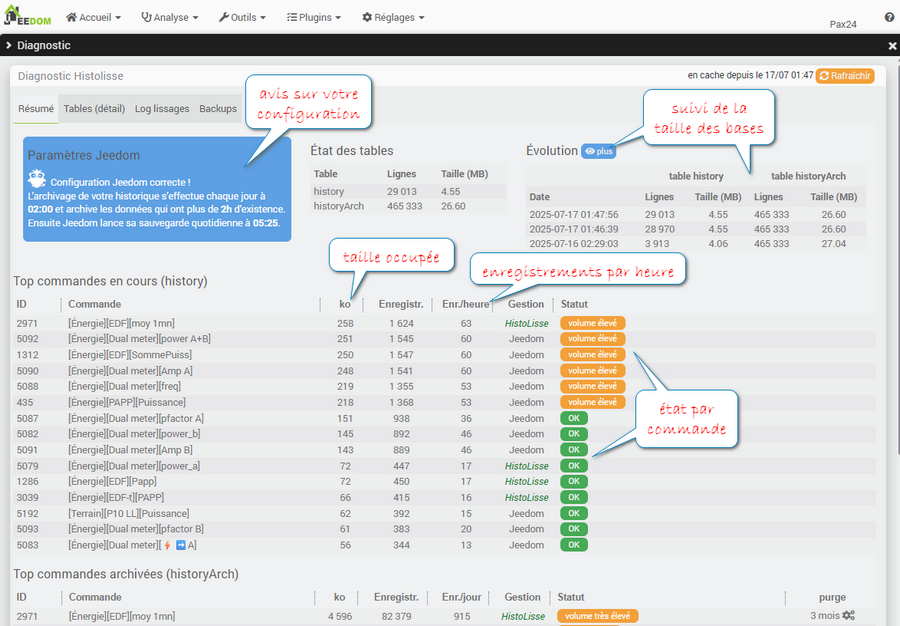900x626 pixels.
Task: Click the Pax24 user label
Action: click(843, 24)
